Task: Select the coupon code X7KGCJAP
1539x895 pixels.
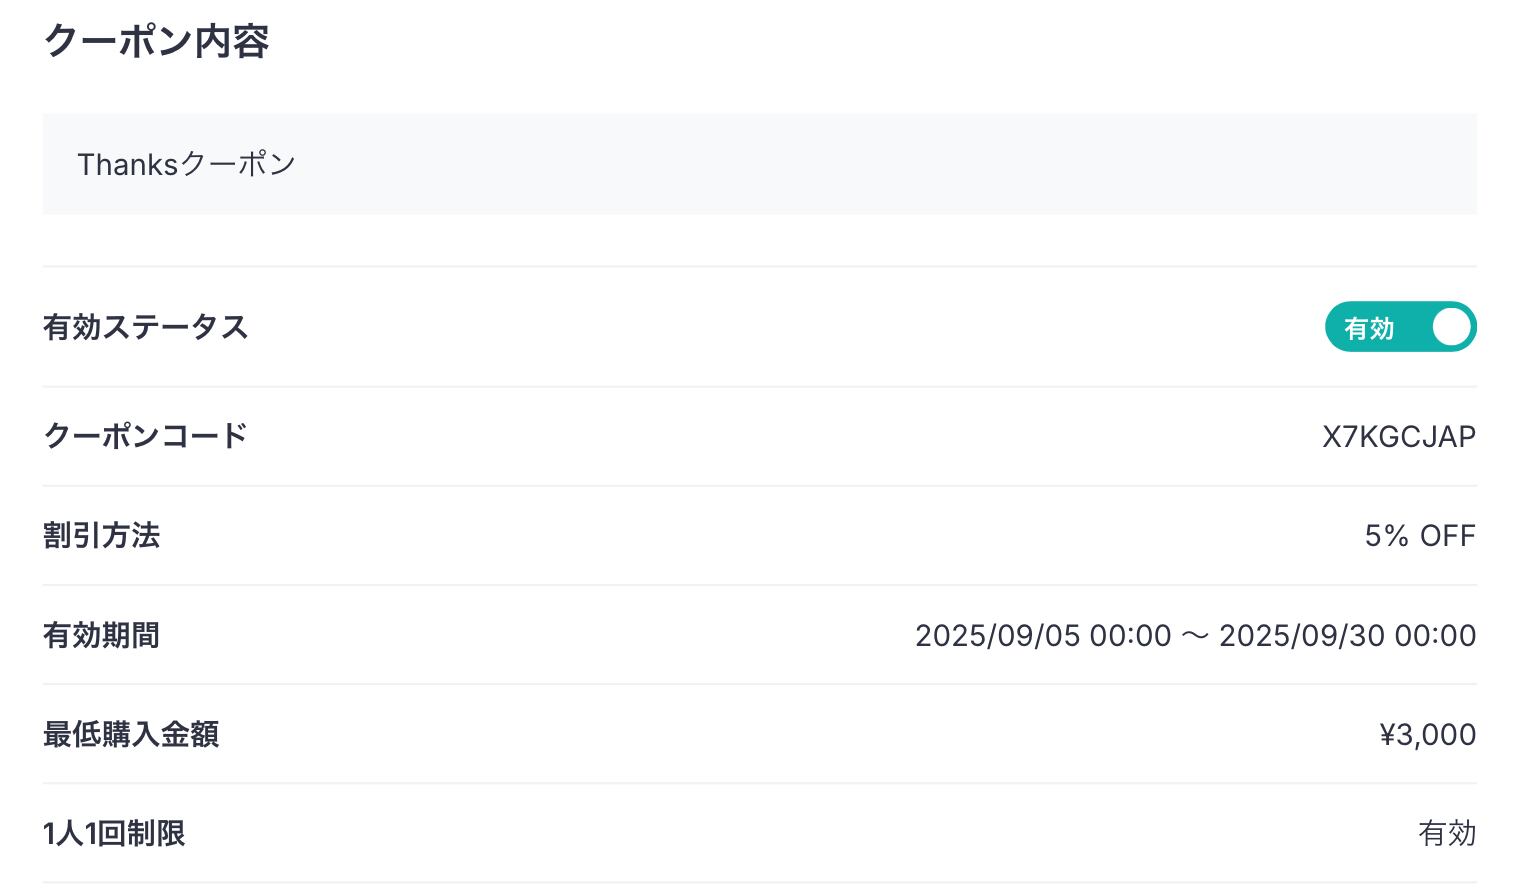Action: coord(1398,437)
